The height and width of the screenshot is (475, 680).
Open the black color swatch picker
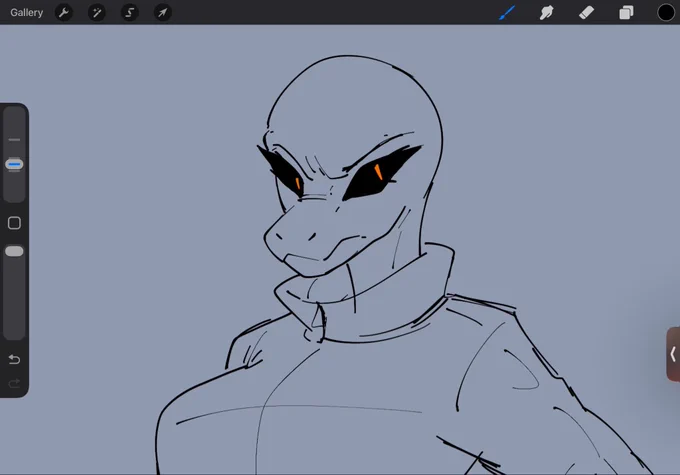(x=666, y=13)
